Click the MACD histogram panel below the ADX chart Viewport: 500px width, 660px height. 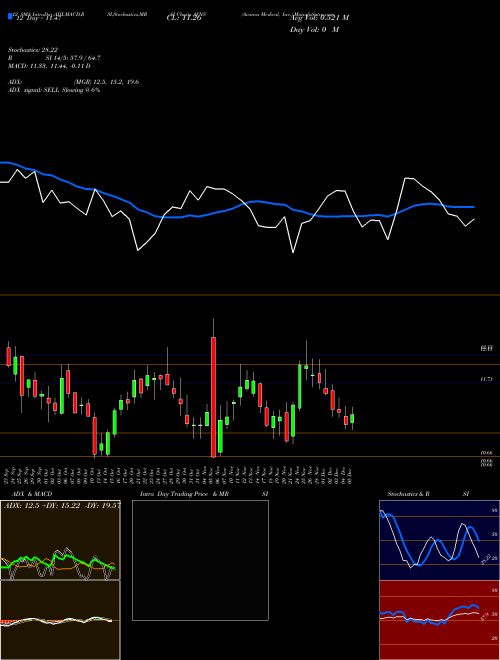pos(60,620)
